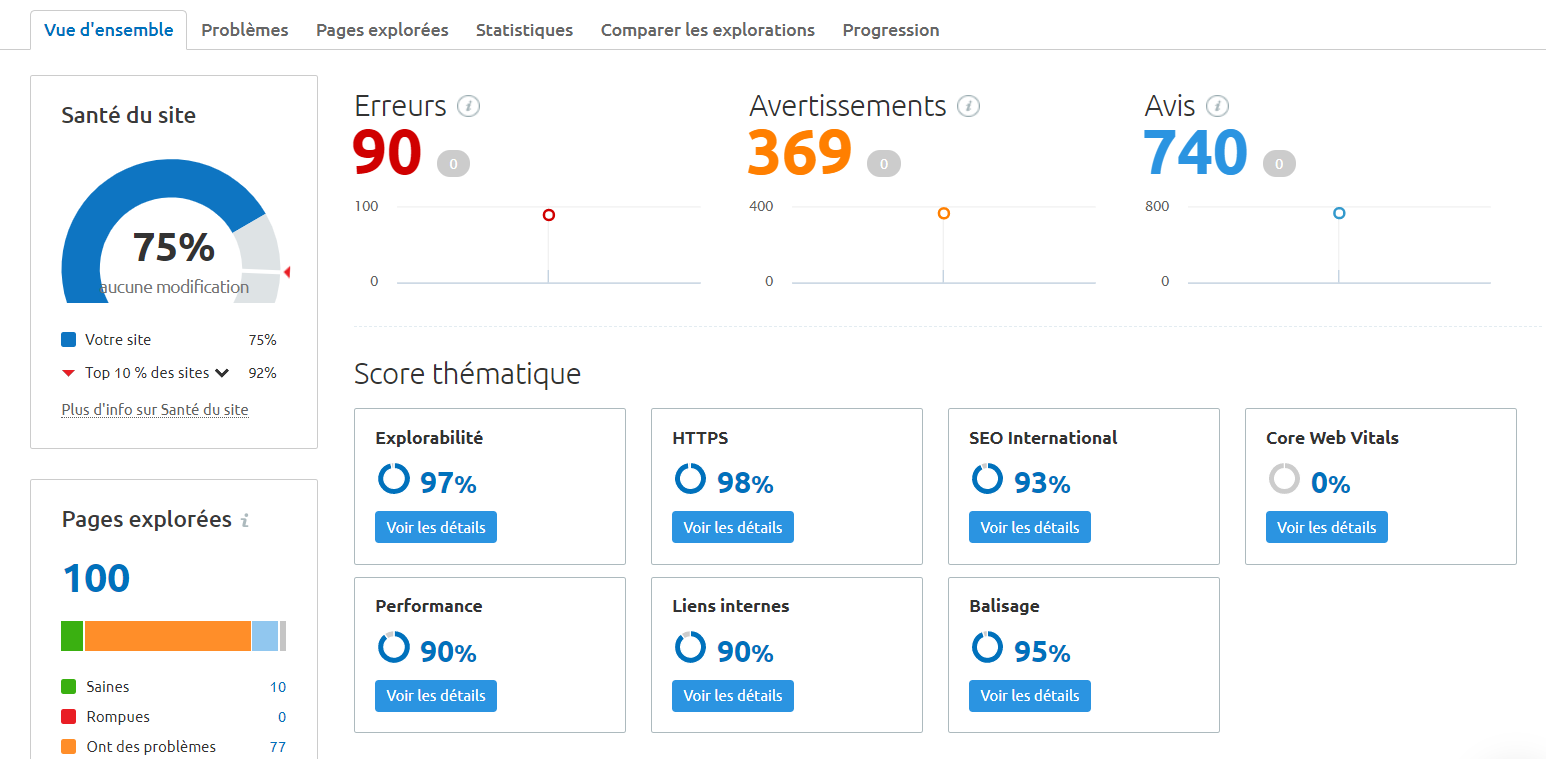Open the Erreurs info tooltip icon

pos(470,106)
